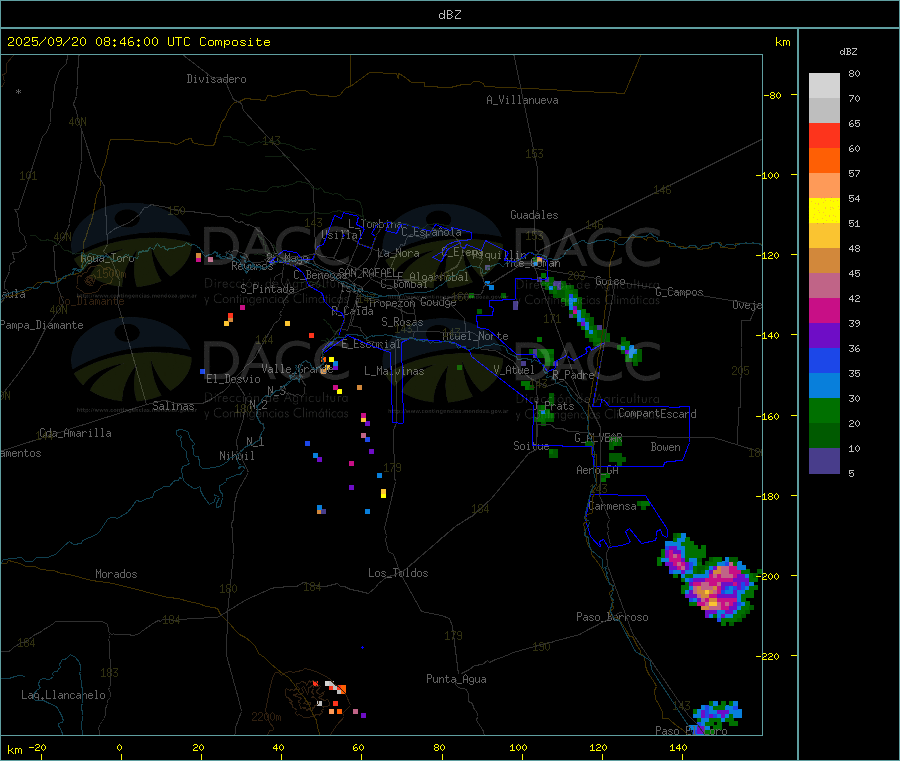Click the Carmensa location label
900x761 pixels.
(x=612, y=507)
